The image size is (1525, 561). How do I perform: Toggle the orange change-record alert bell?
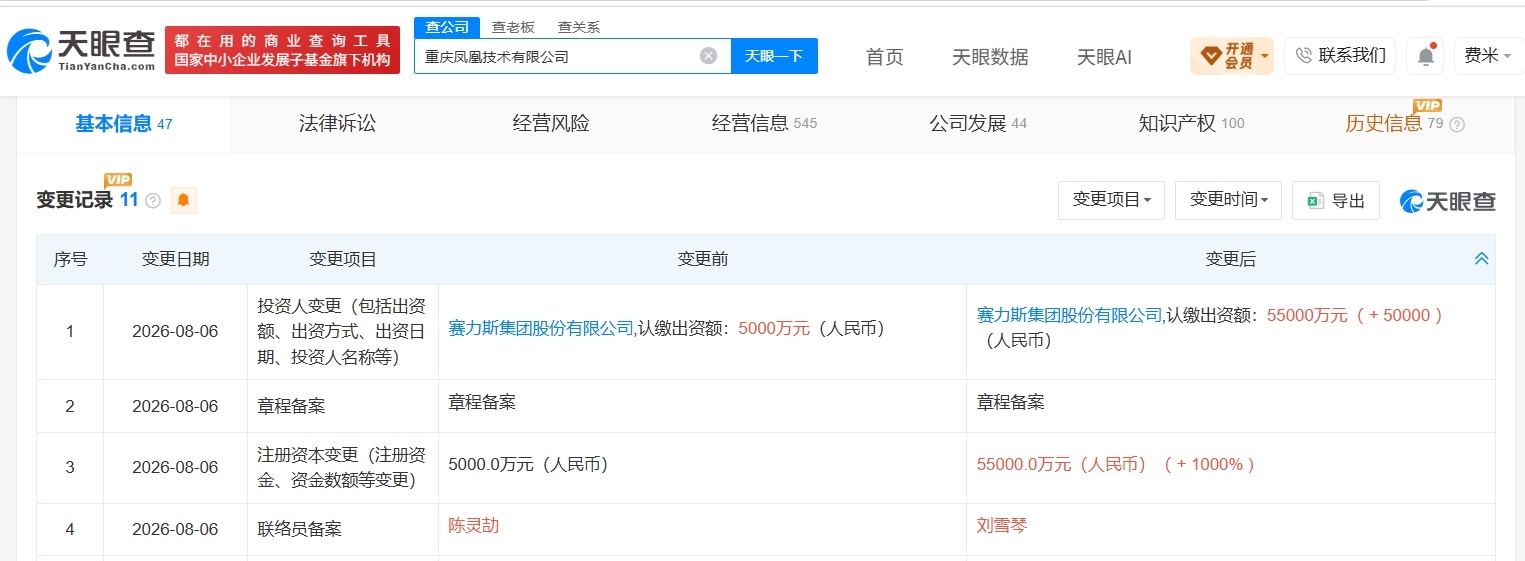(183, 200)
